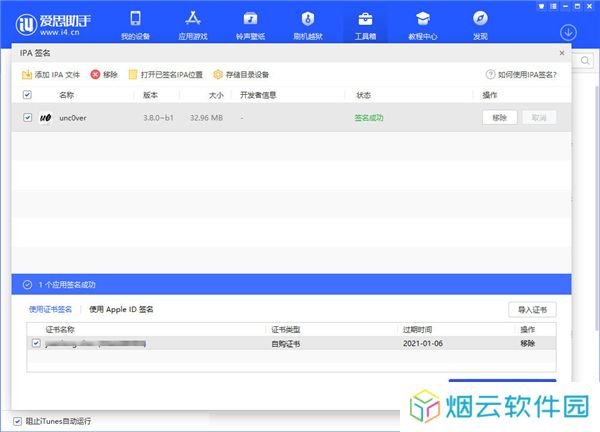Click the 名称 column header
This screenshot has height=432, width=600.
(x=67, y=95)
